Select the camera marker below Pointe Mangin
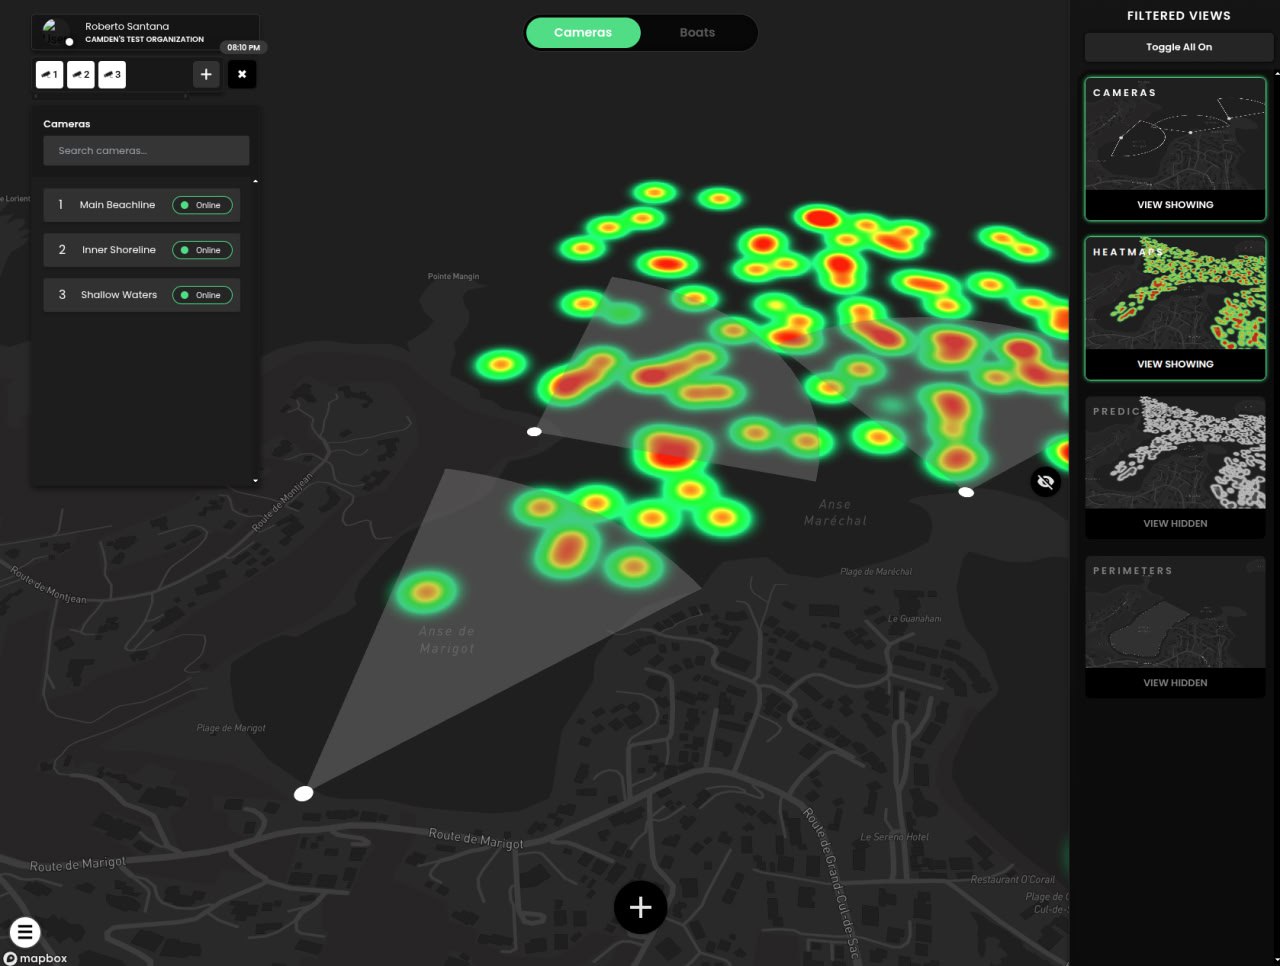The image size is (1280, 966). (534, 431)
